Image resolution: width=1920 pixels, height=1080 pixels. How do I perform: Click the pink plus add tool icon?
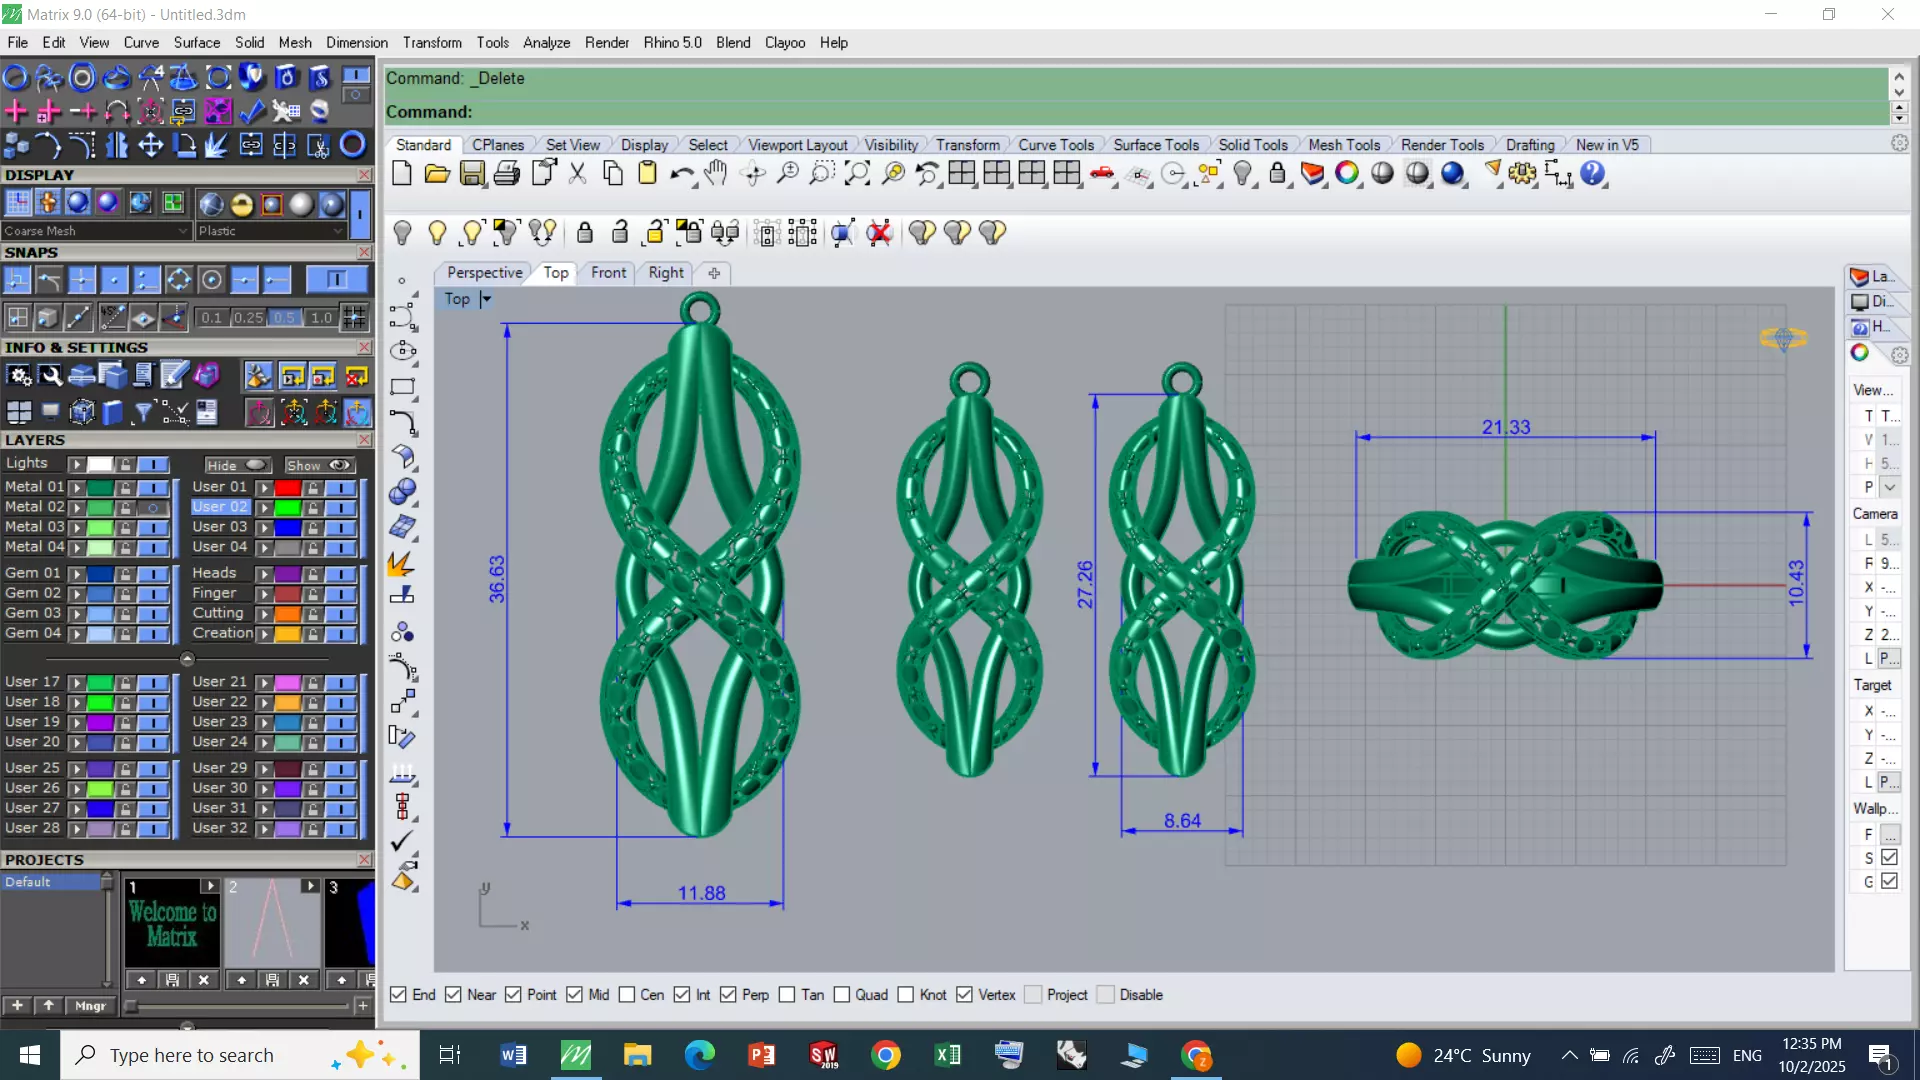tap(15, 111)
